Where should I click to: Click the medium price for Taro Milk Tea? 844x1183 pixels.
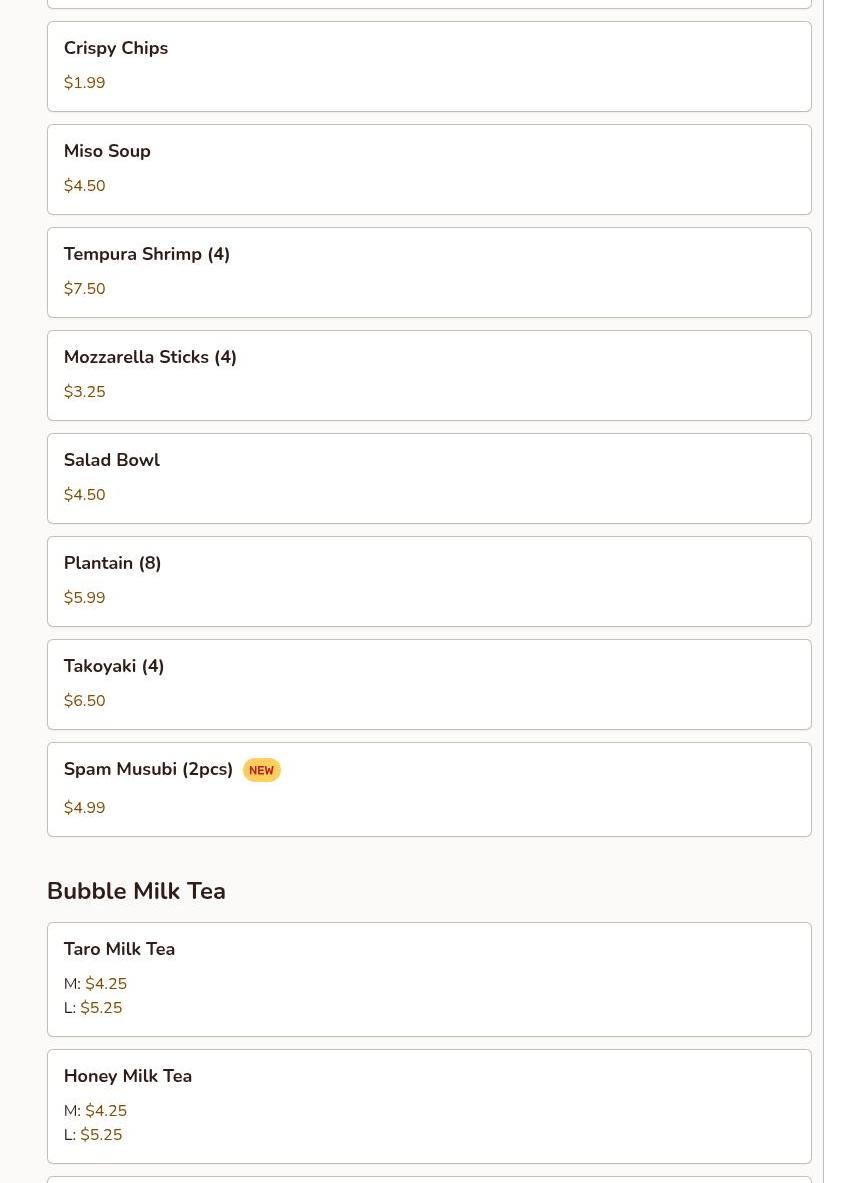pyautogui.click(x=106, y=984)
